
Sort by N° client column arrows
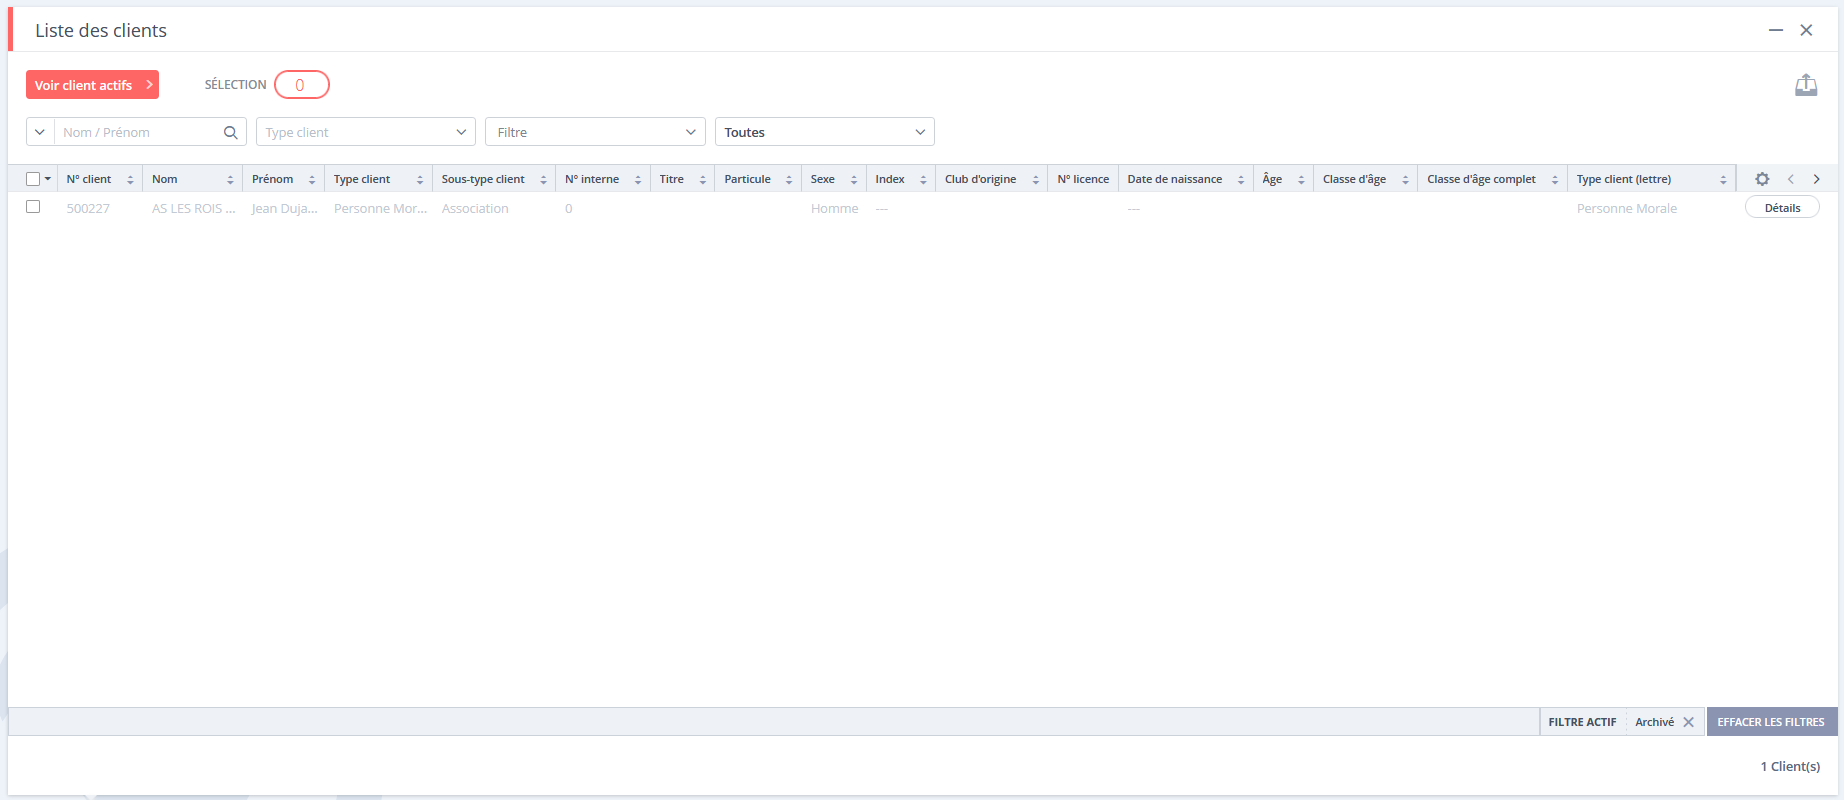[x=130, y=180]
